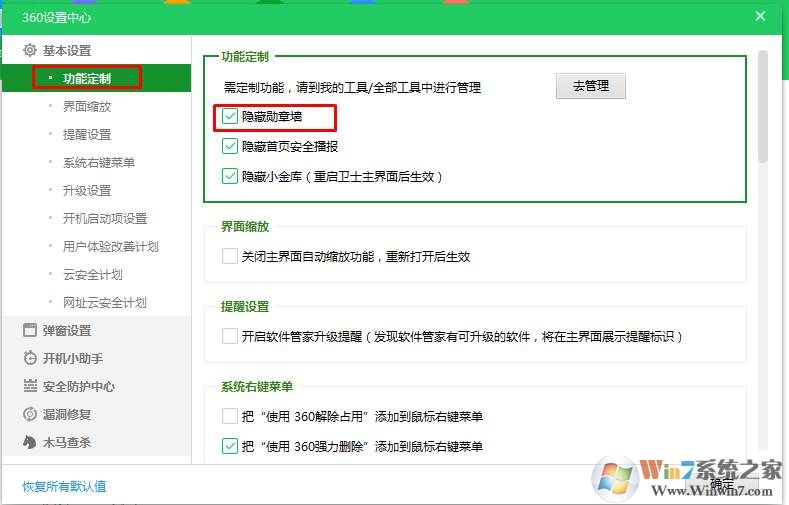Enable 开启软件管家升级提醒 checkbox
The height and width of the screenshot is (505, 789).
coord(230,336)
